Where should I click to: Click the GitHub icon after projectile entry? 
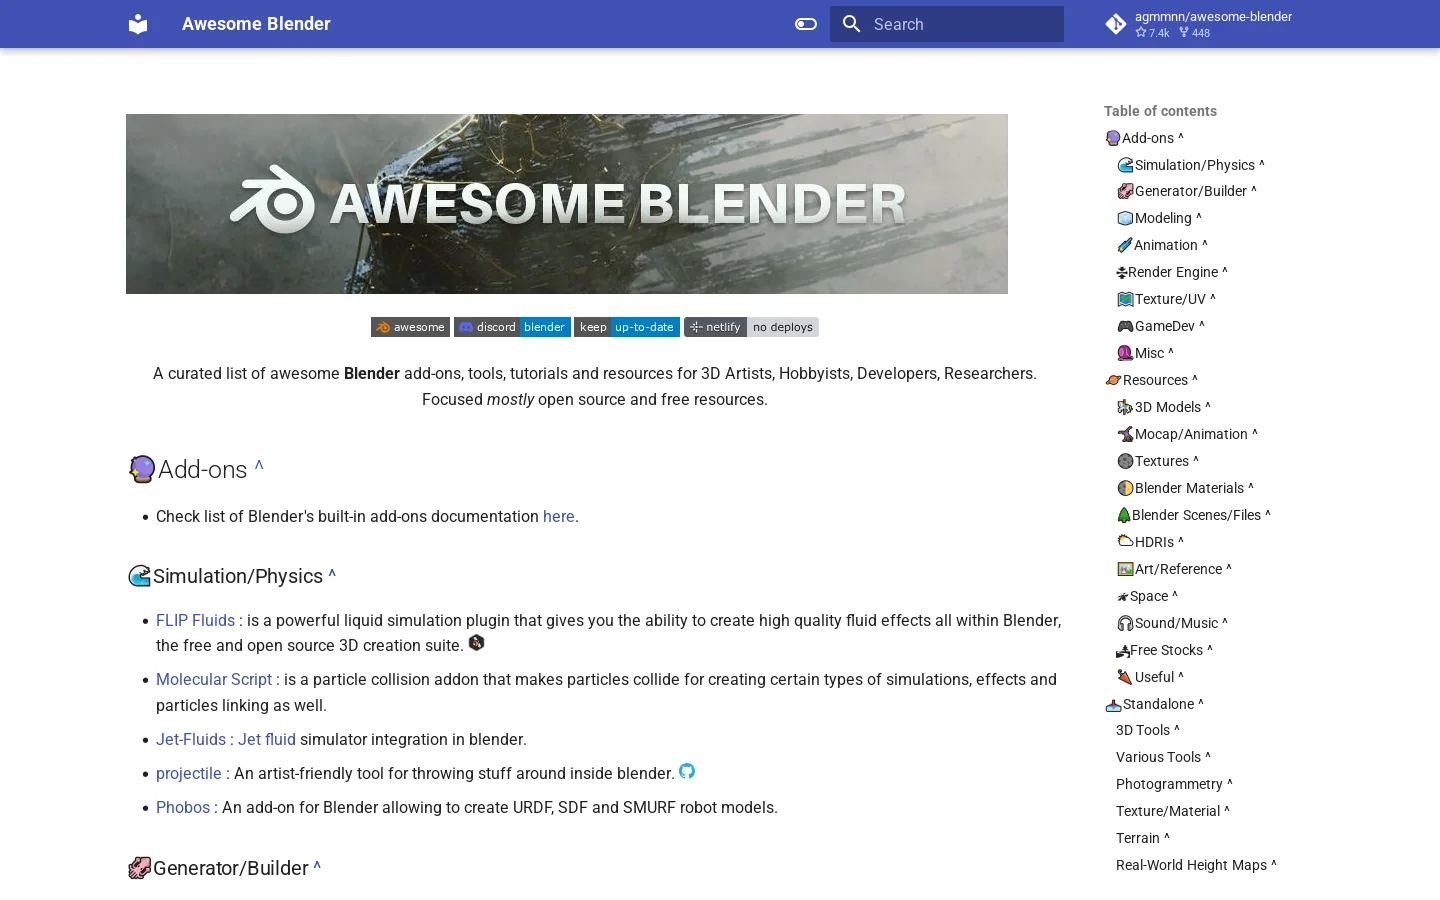click(687, 771)
